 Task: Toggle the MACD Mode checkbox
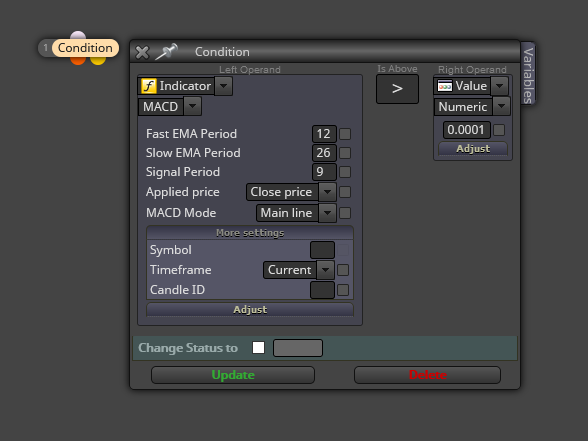[x=345, y=213]
